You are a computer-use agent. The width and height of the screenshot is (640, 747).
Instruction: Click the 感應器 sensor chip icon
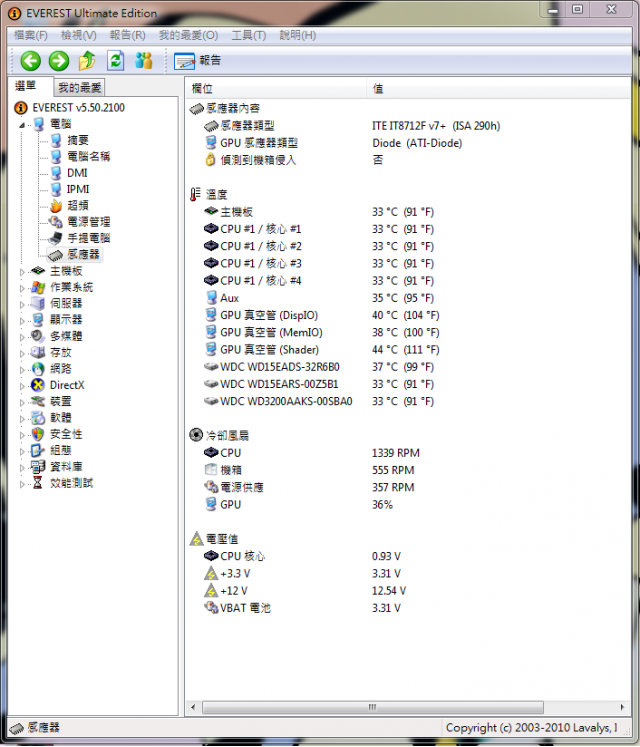click(x=56, y=255)
